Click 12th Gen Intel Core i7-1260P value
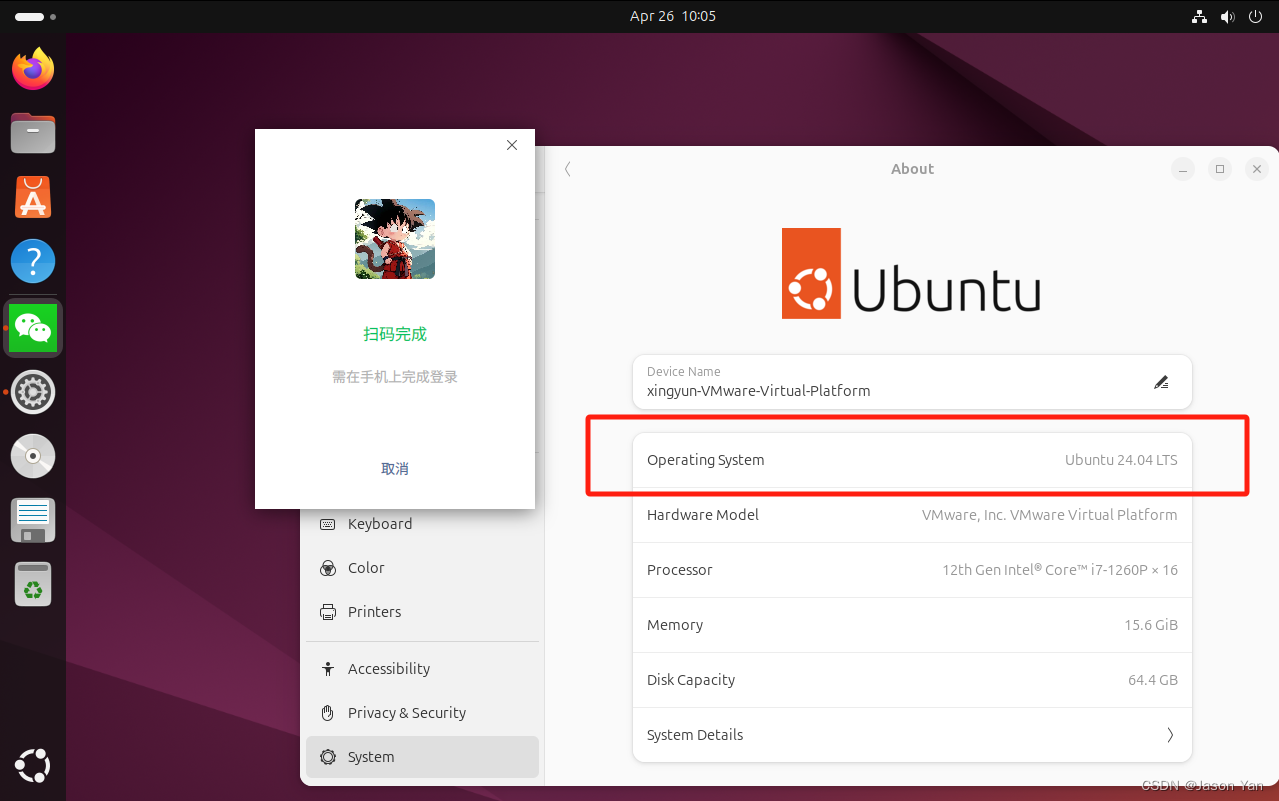This screenshot has height=801, width=1279. pos(1060,570)
